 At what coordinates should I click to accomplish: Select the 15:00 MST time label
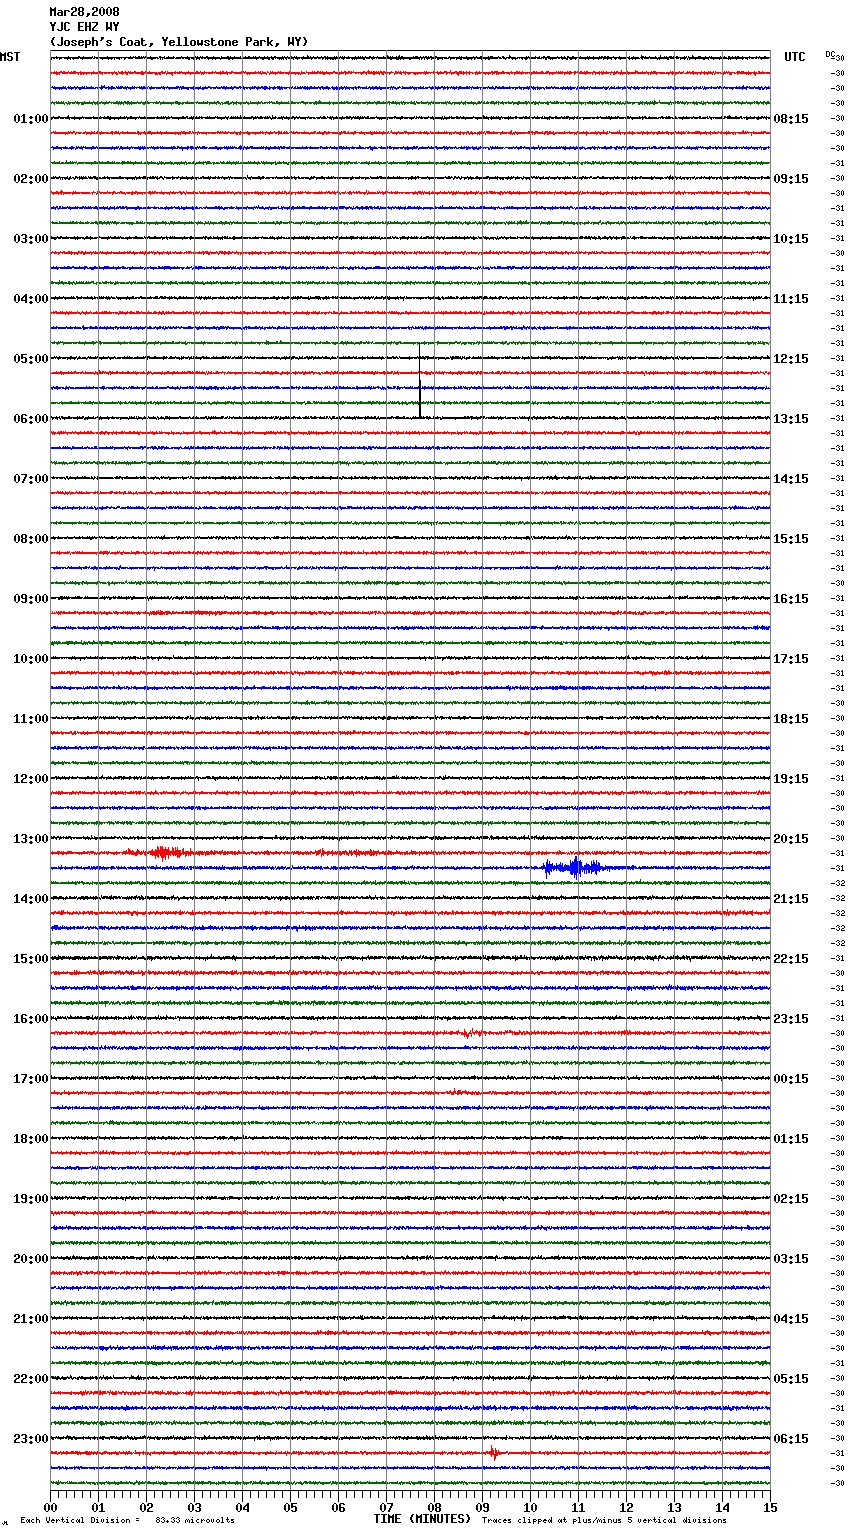(x=31, y=959)
